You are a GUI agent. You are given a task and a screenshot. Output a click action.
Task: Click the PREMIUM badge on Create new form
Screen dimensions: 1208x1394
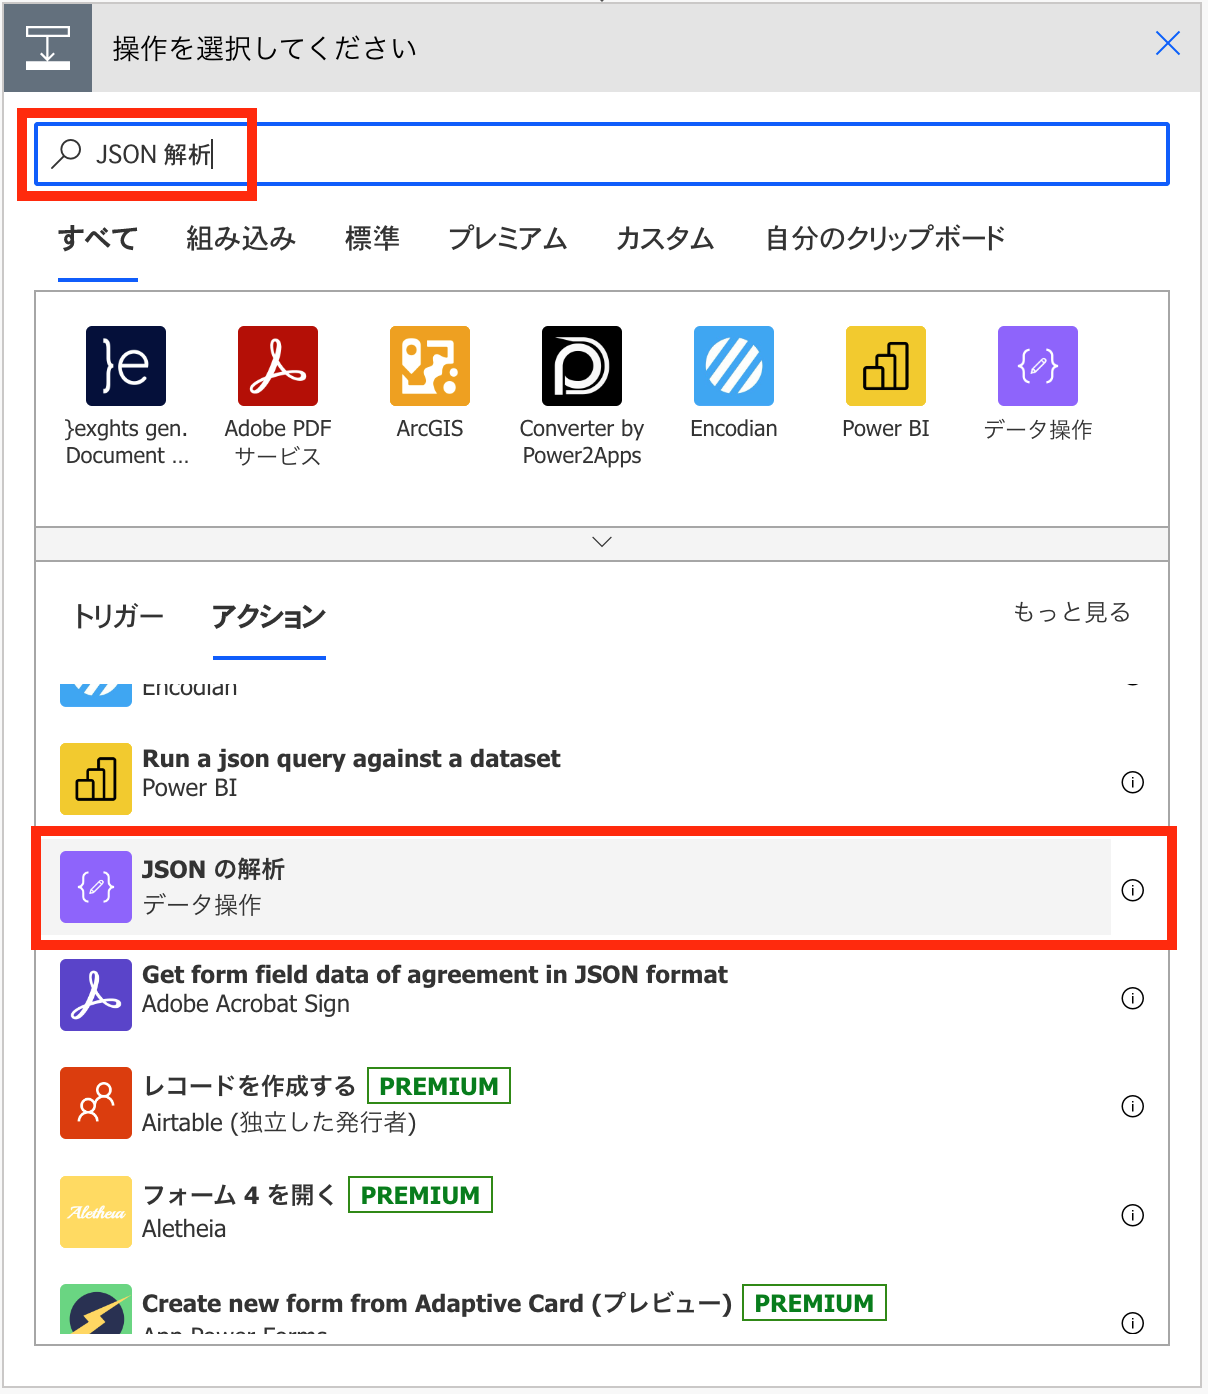click(814, 1303)
